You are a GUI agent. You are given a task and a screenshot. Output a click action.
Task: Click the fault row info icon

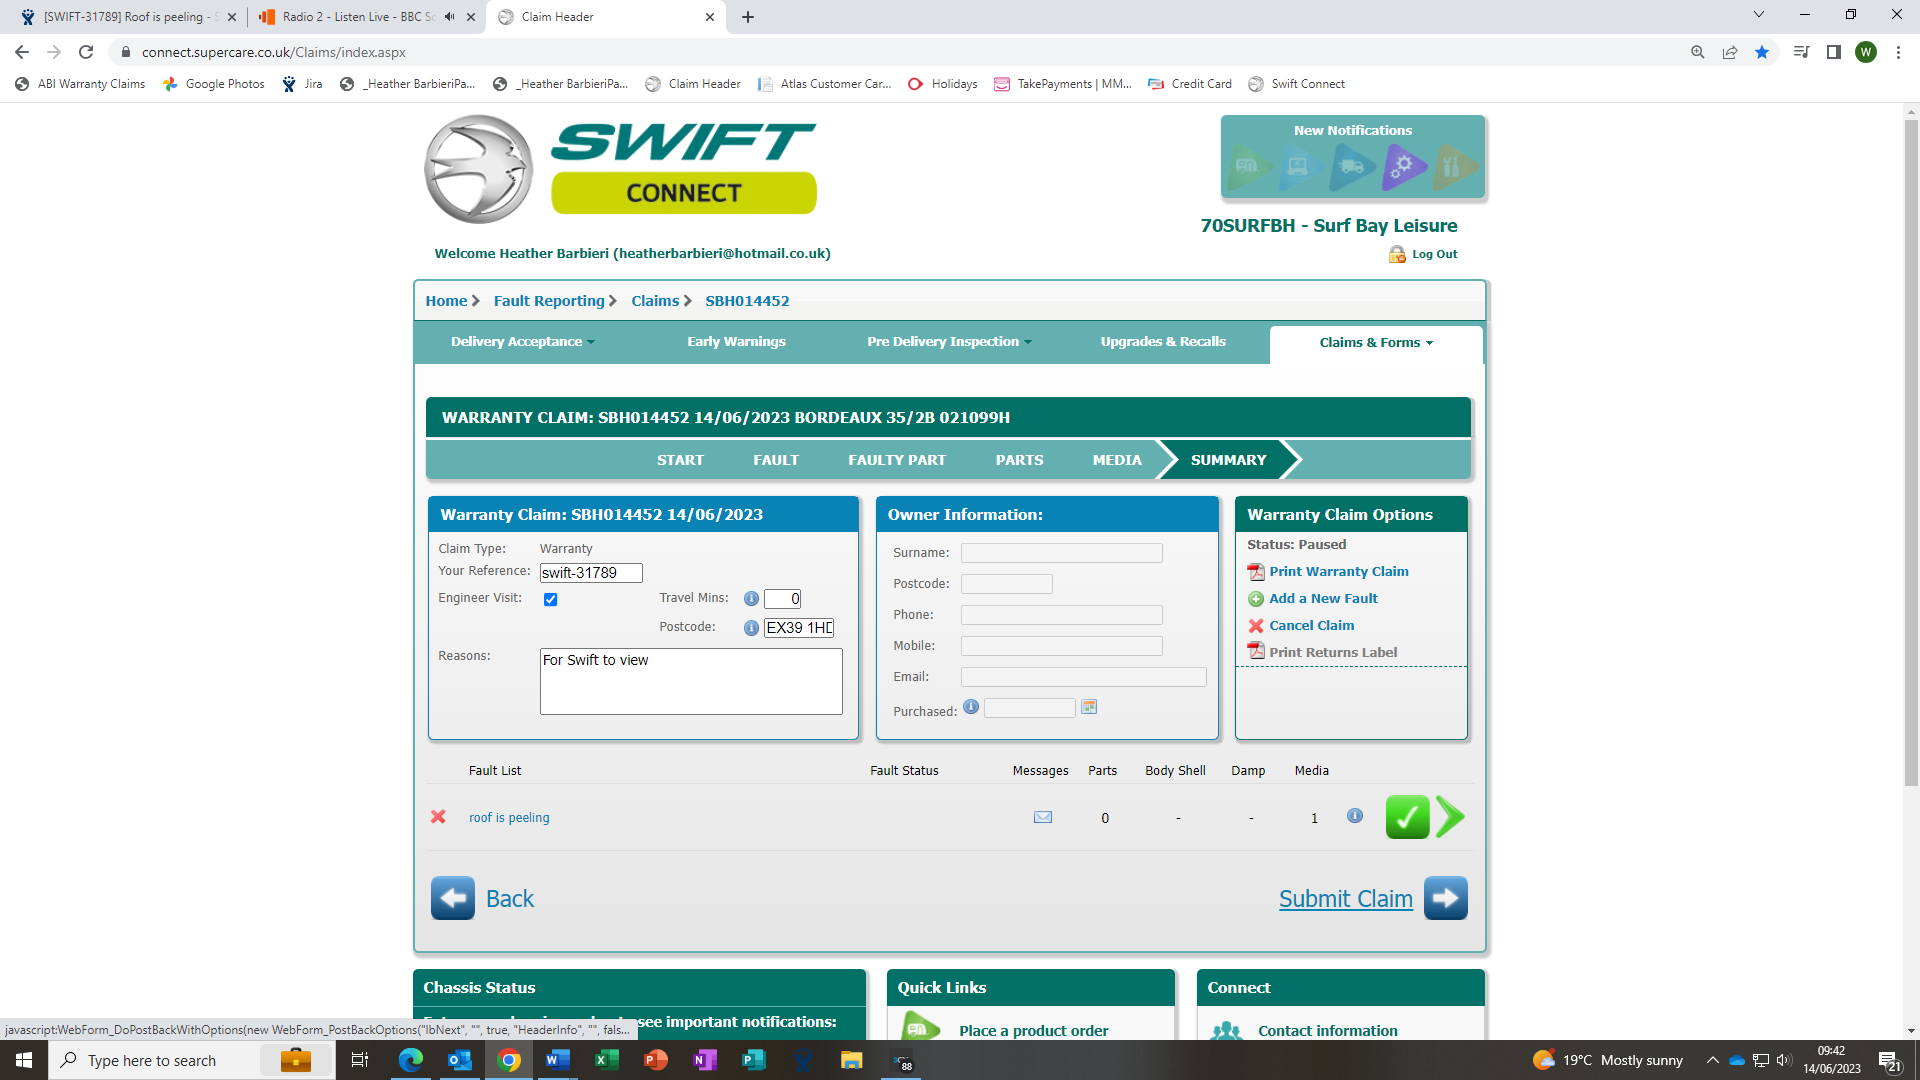(x=1354, y=816)
